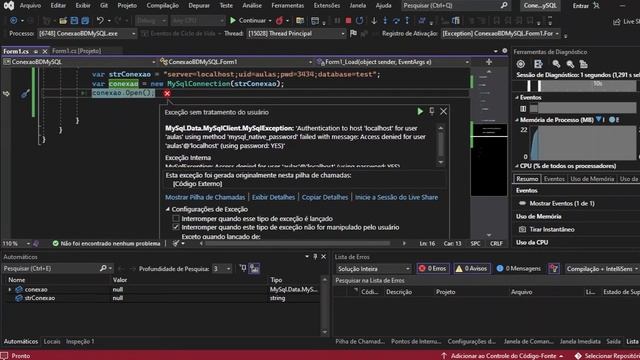Toggle the 0 Mensagens filter
The height and width of the screenshot is (360, 640).
(x=518, y=268)
